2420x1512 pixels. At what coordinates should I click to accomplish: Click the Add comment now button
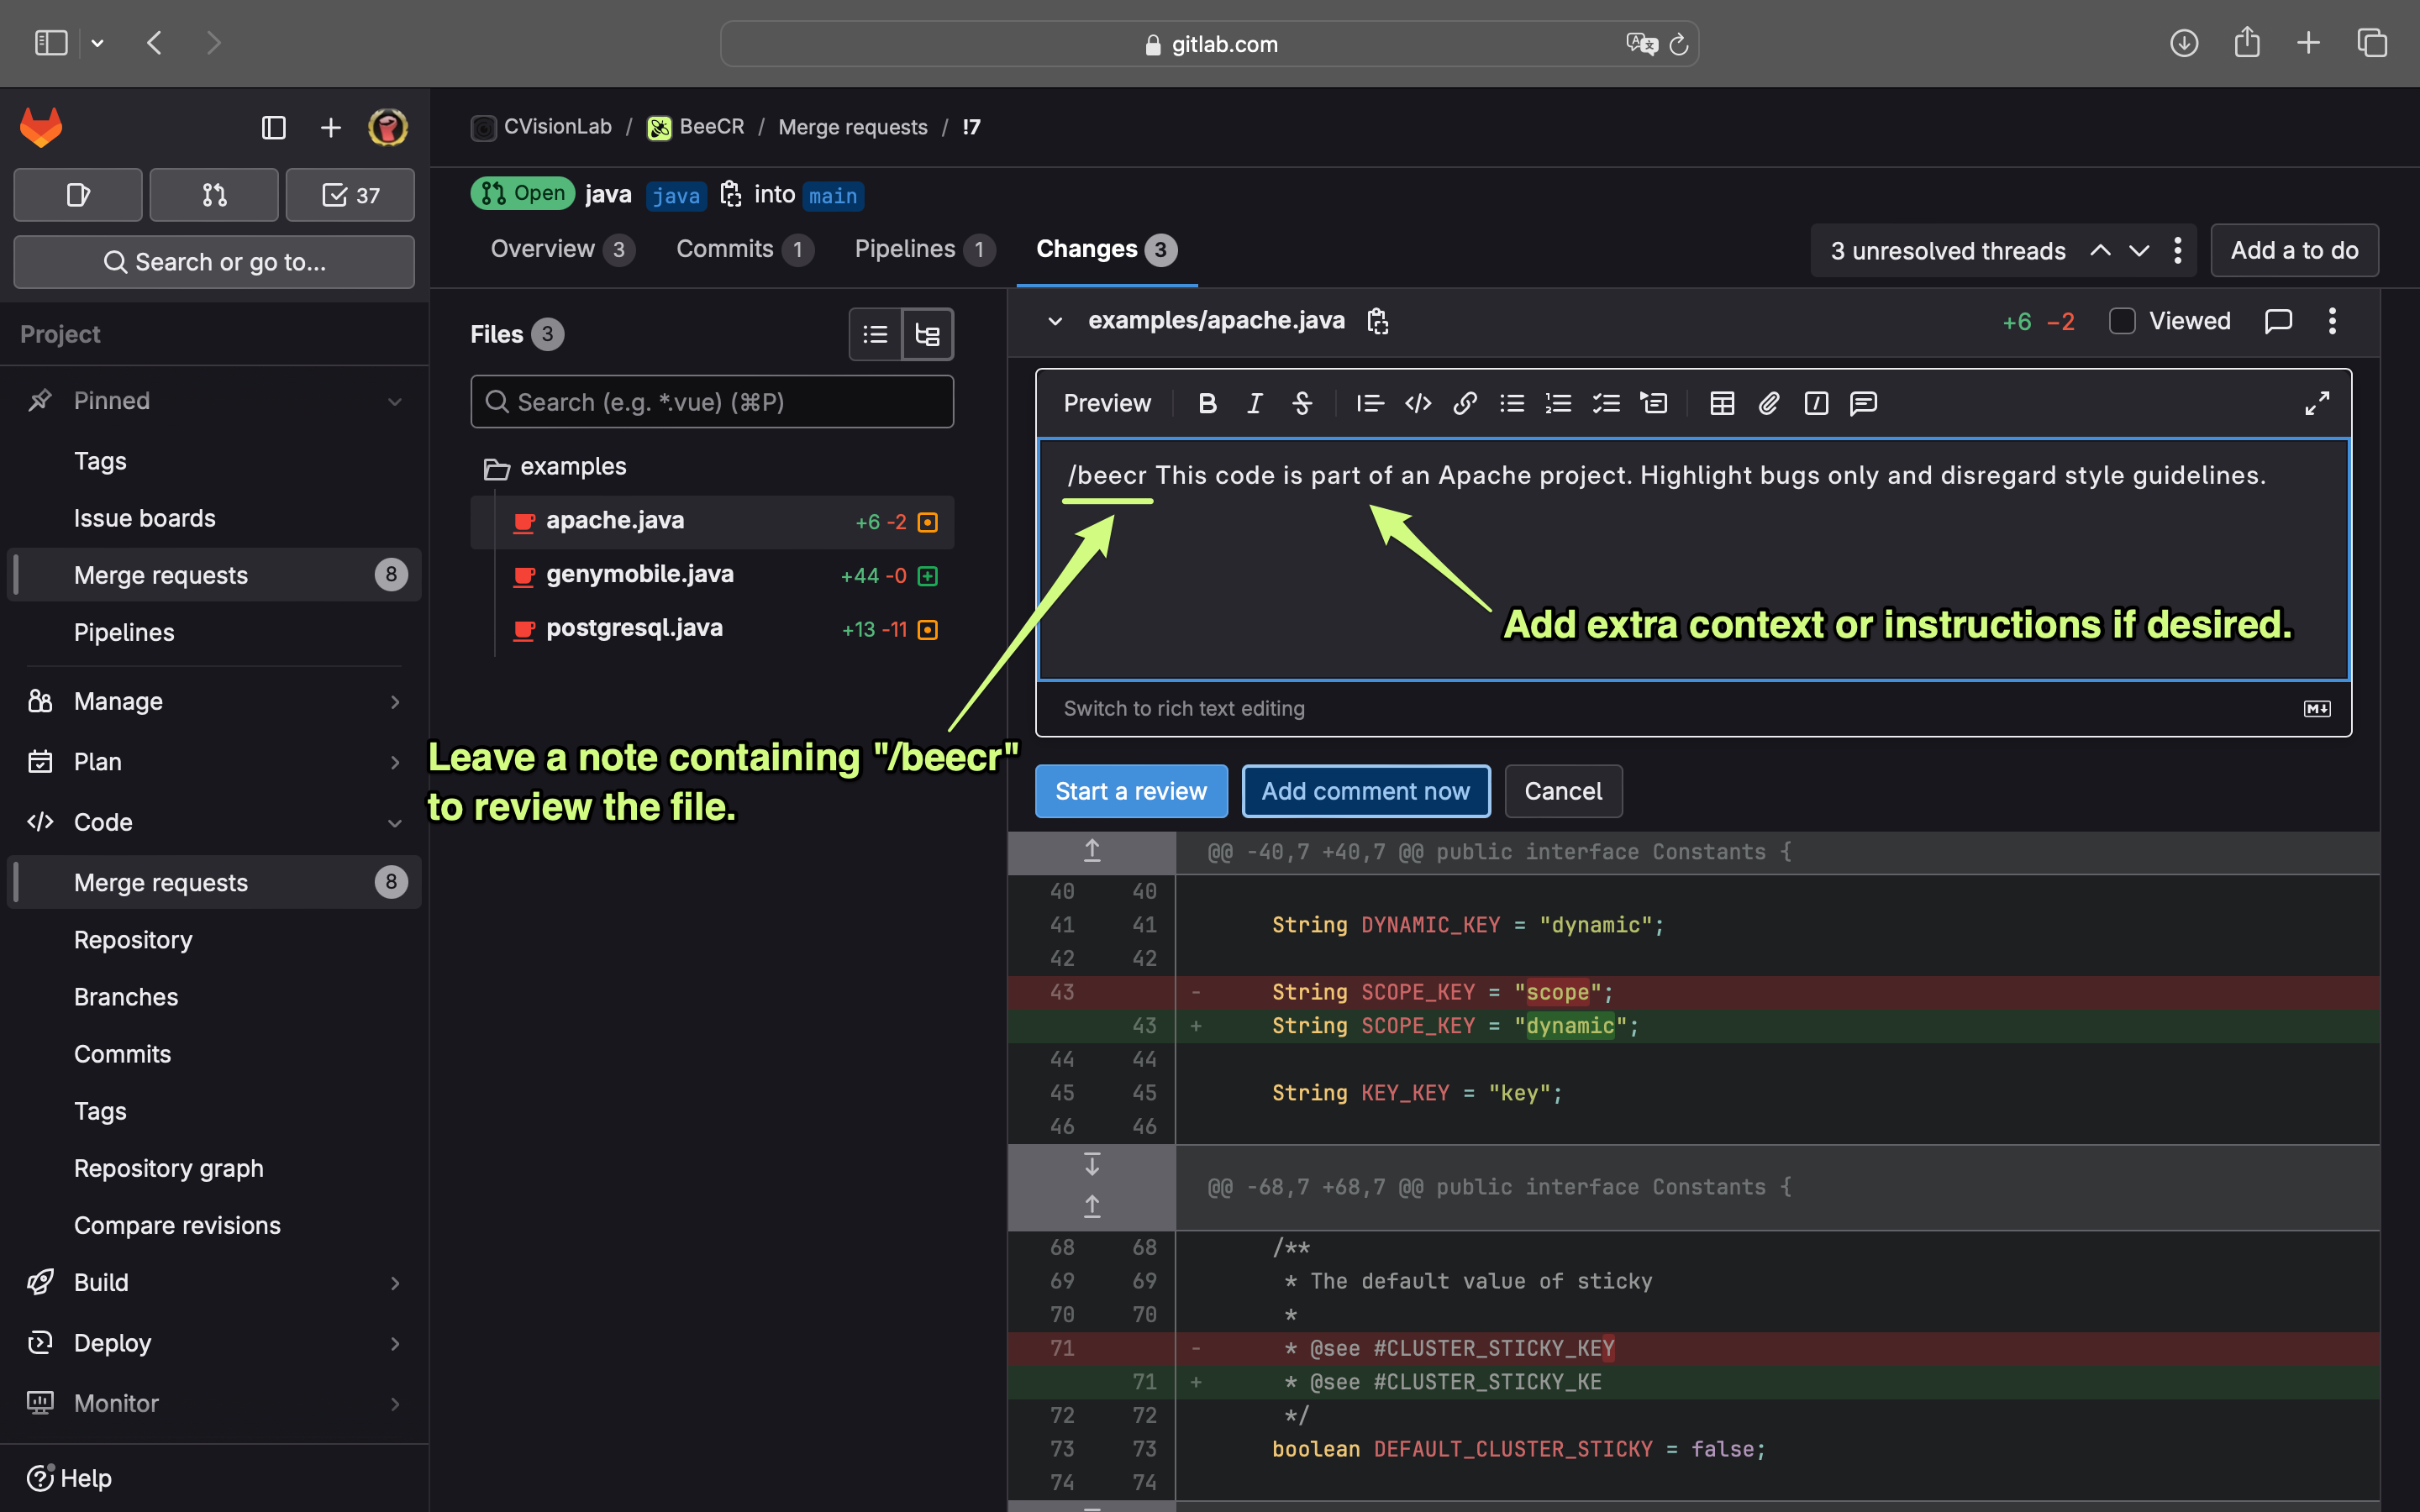click(x=1365, y=791)
